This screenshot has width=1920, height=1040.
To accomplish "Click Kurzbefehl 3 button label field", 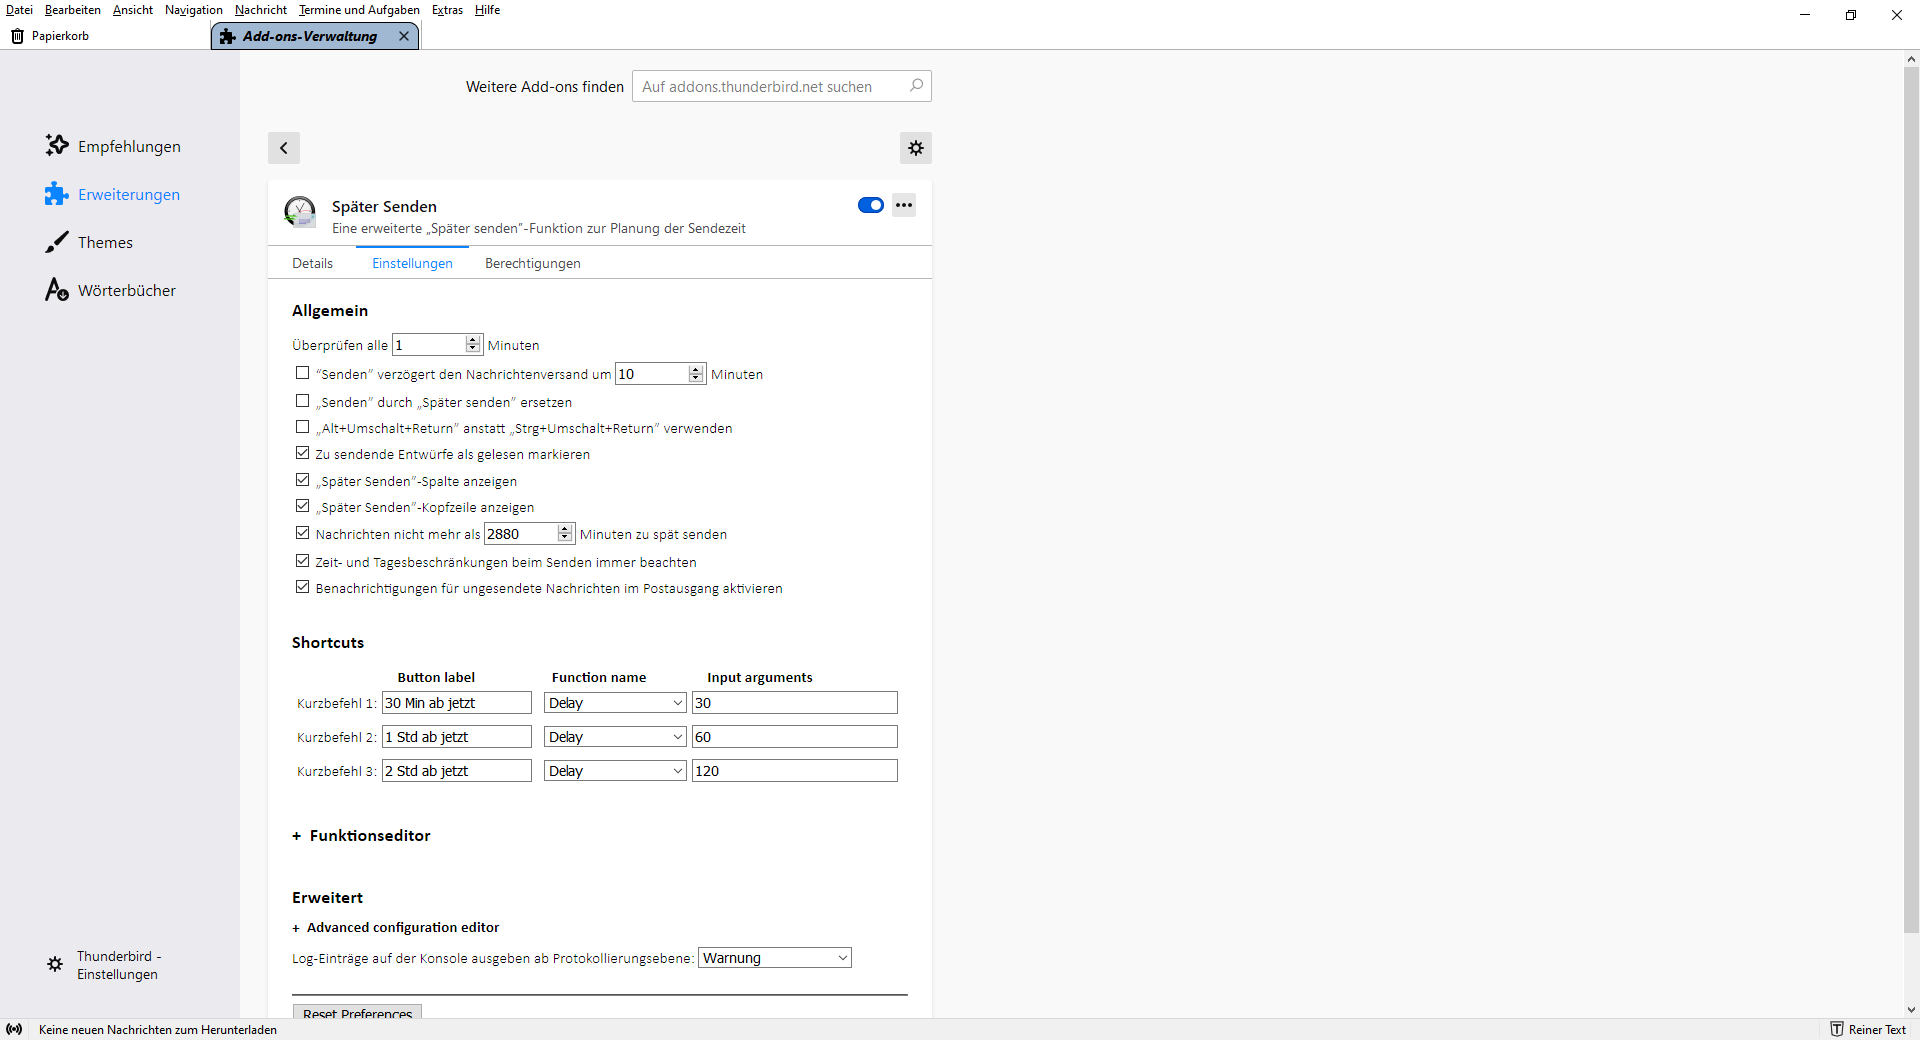I will [x=457, y=771].
